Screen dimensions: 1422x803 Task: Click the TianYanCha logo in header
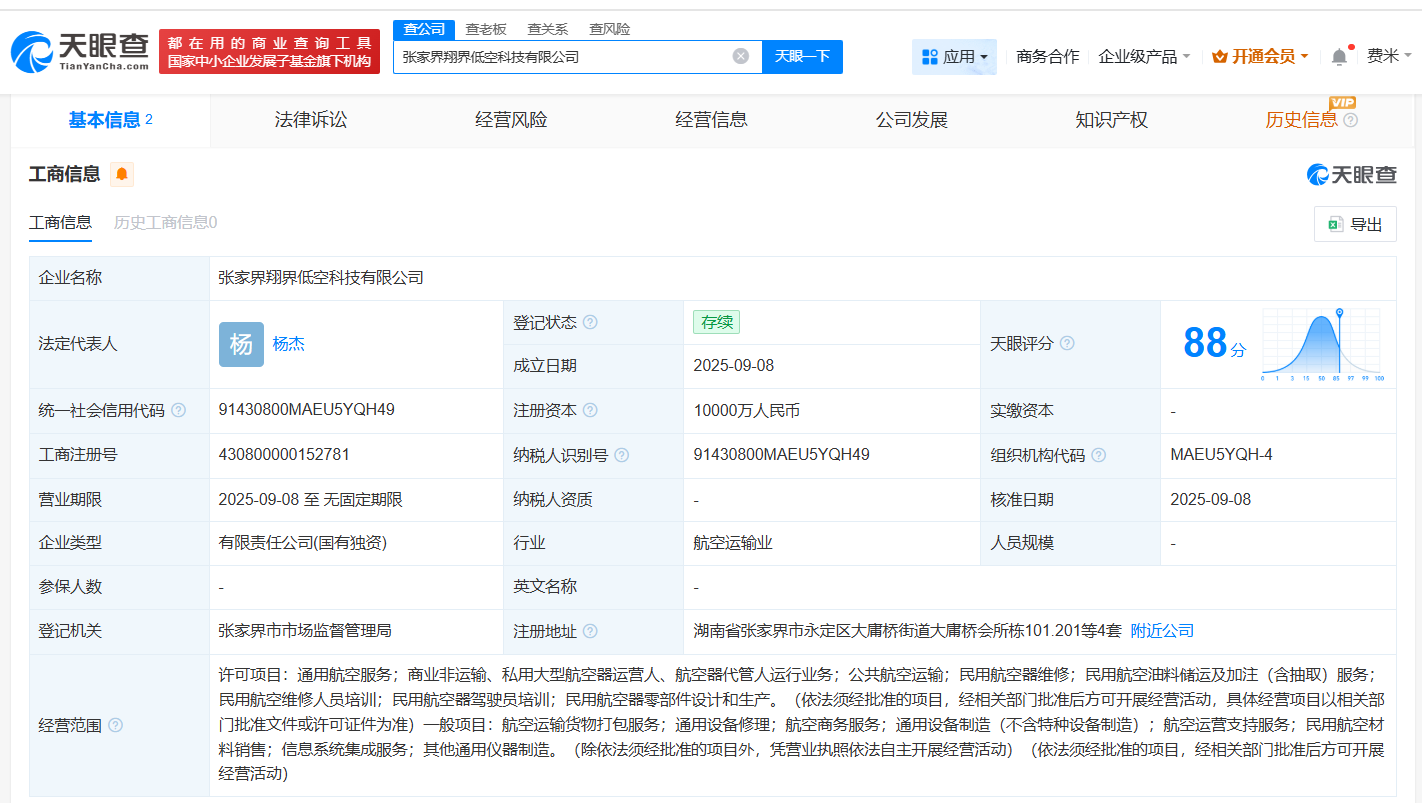tap(80, 51)
